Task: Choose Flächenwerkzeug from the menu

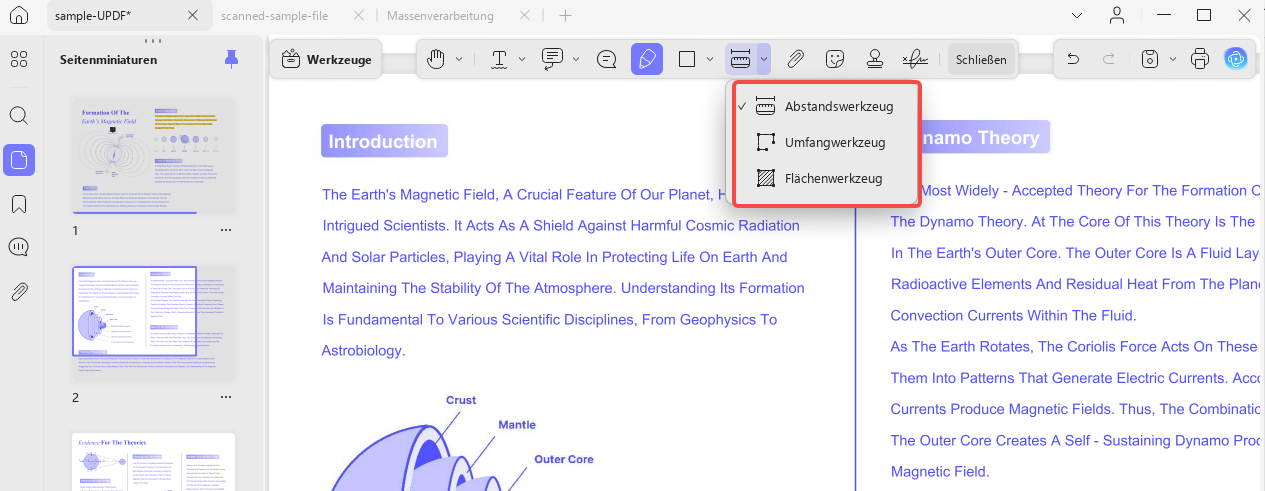Action: tap(826, 179)
